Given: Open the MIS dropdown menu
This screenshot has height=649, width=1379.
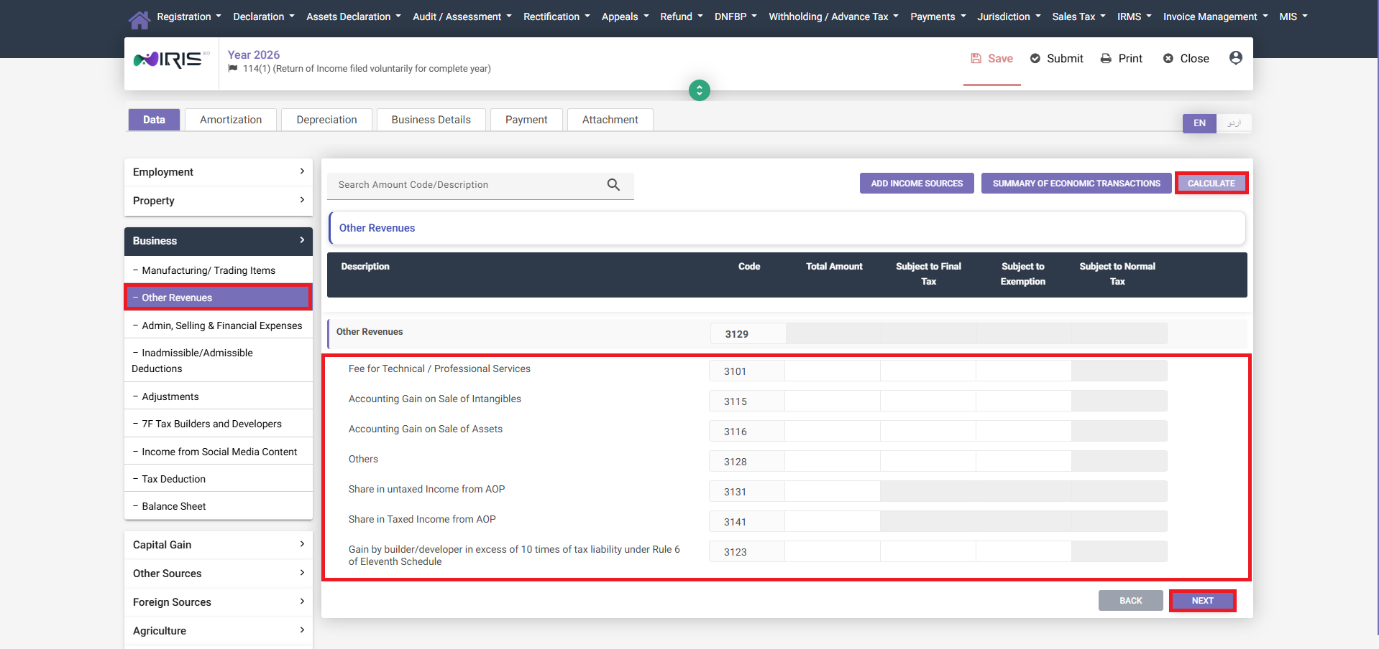Looking at the screenshot, I should point(1293,17).
